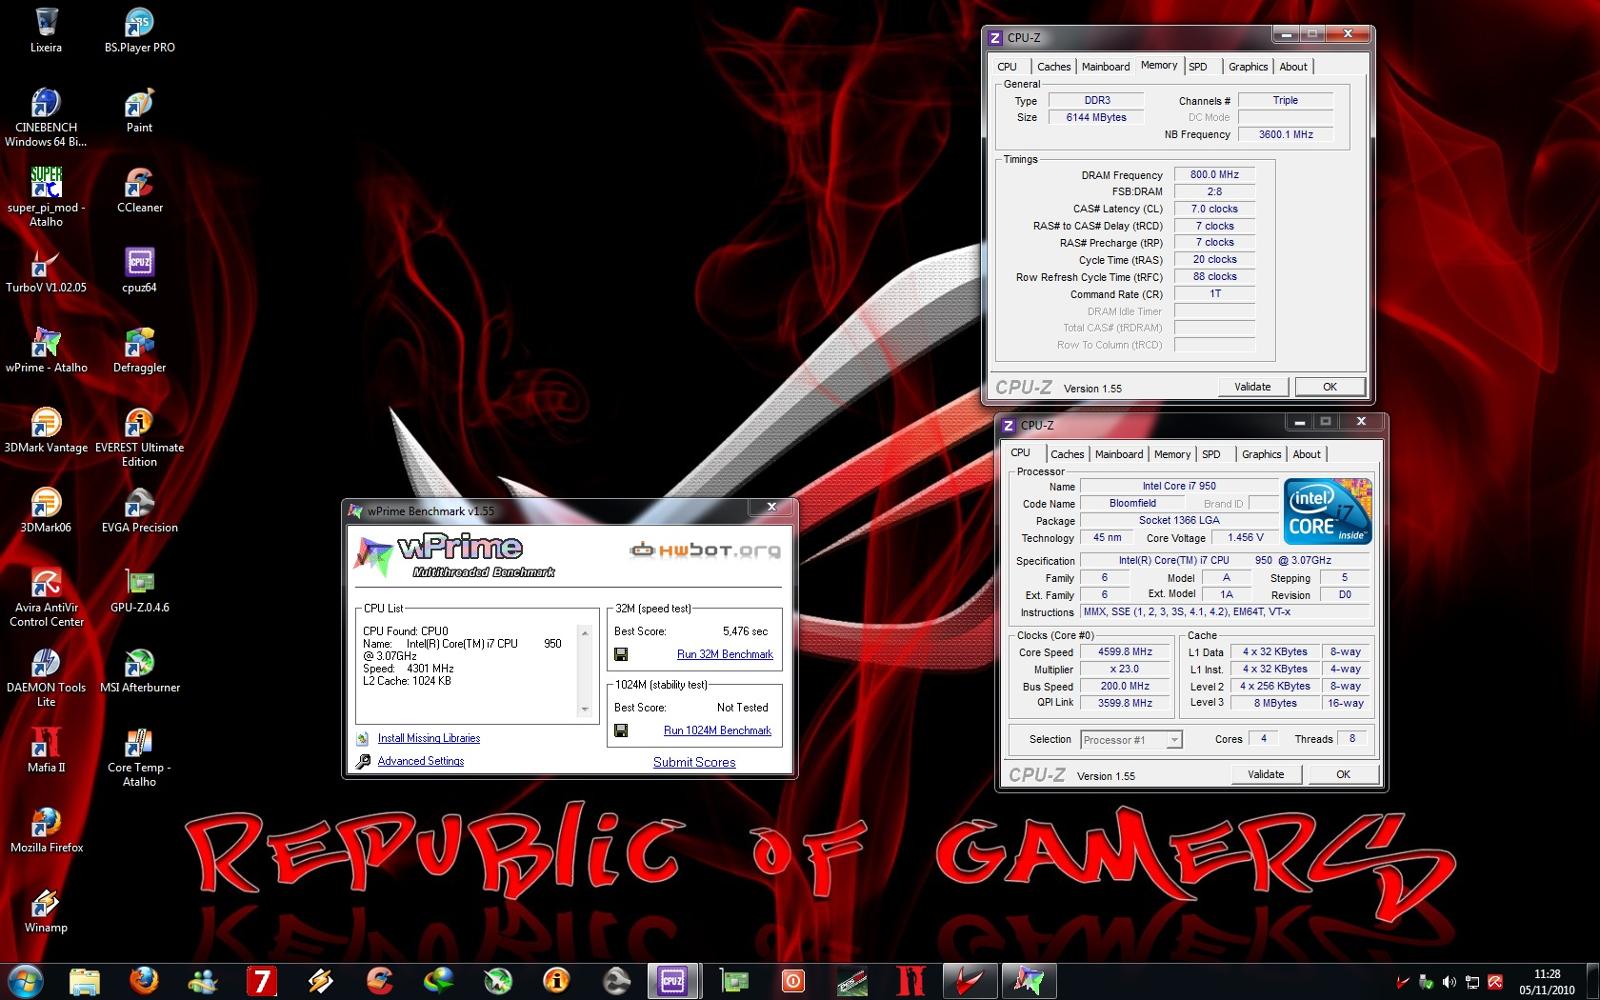Click the DRAM Frequency 800.0 MHz value
Image resolution: width=1600 pixels, height=1000 pixels.
[x=1214, y=174]
